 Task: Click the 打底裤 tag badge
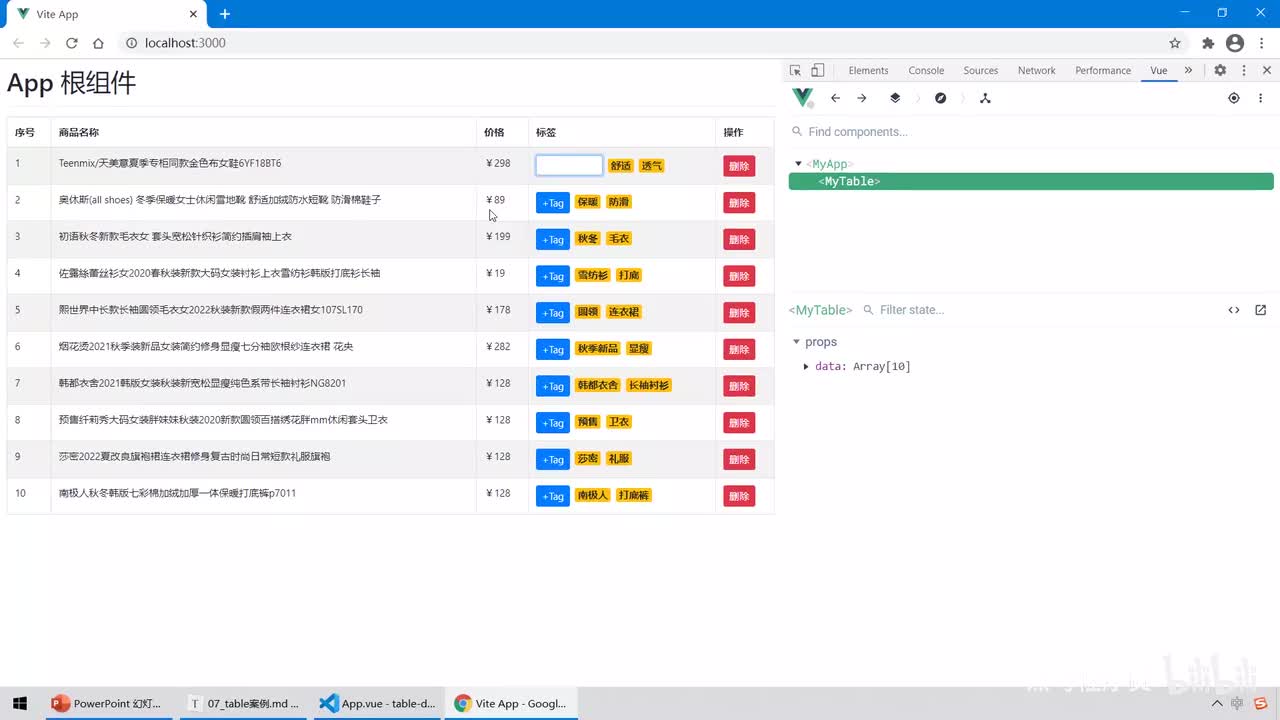tap(634, 495)
